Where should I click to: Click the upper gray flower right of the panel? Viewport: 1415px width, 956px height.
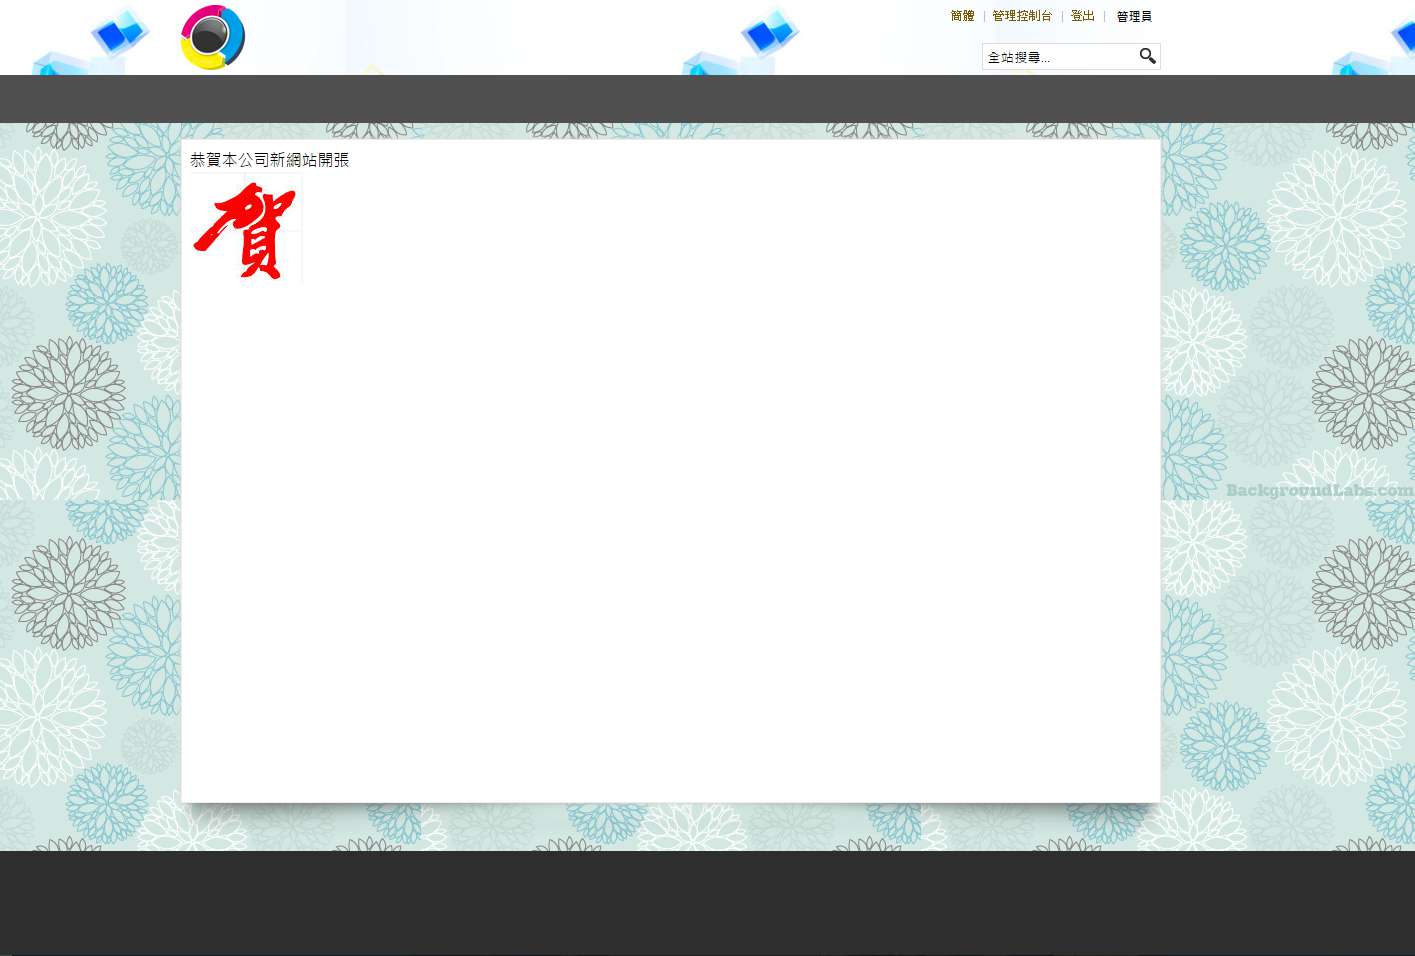(1363, 393)
